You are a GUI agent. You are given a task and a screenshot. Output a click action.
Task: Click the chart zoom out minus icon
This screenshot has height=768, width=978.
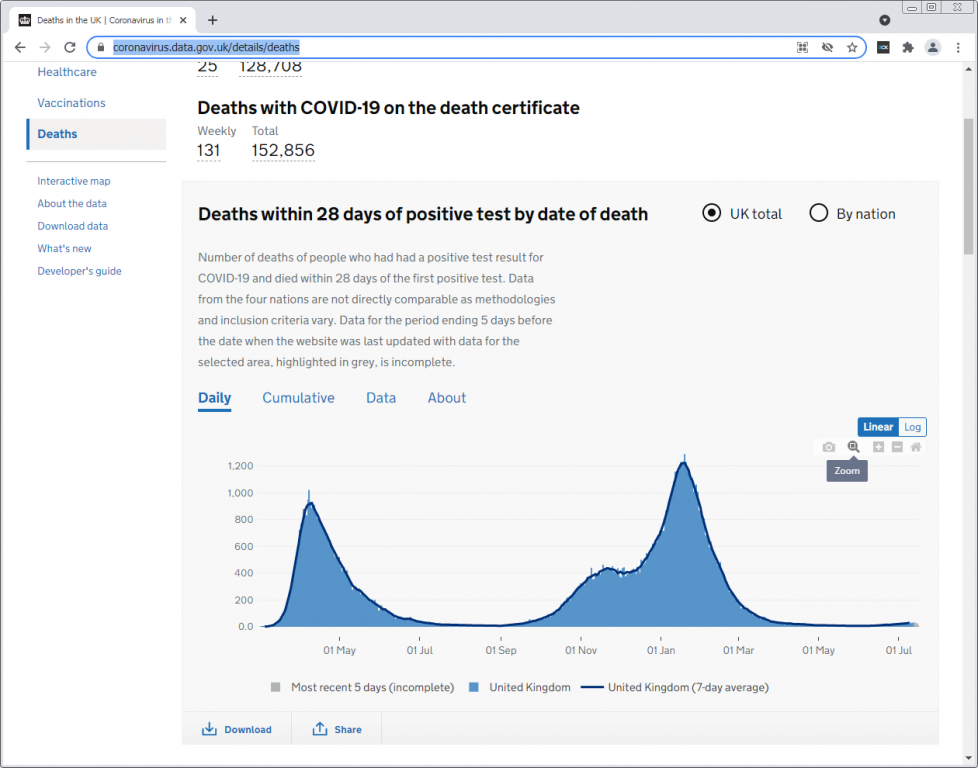point(897,447)
